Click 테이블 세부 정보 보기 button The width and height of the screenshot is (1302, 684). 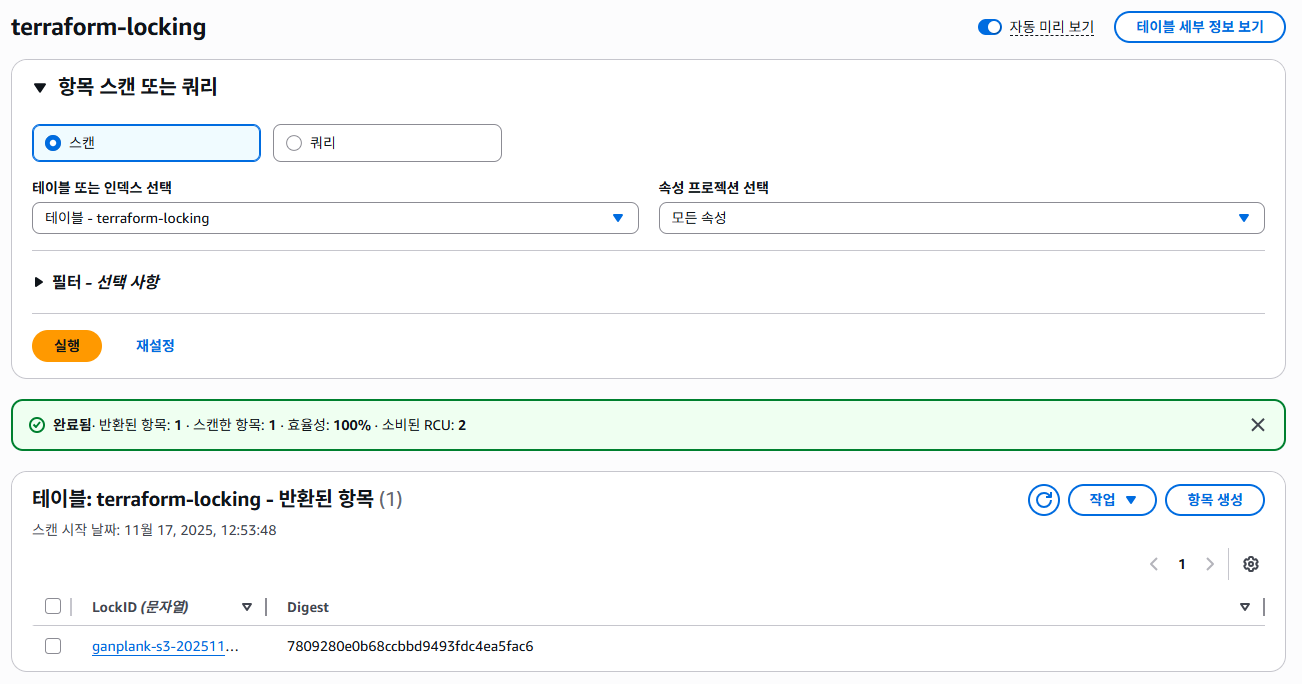point(1200,27)
